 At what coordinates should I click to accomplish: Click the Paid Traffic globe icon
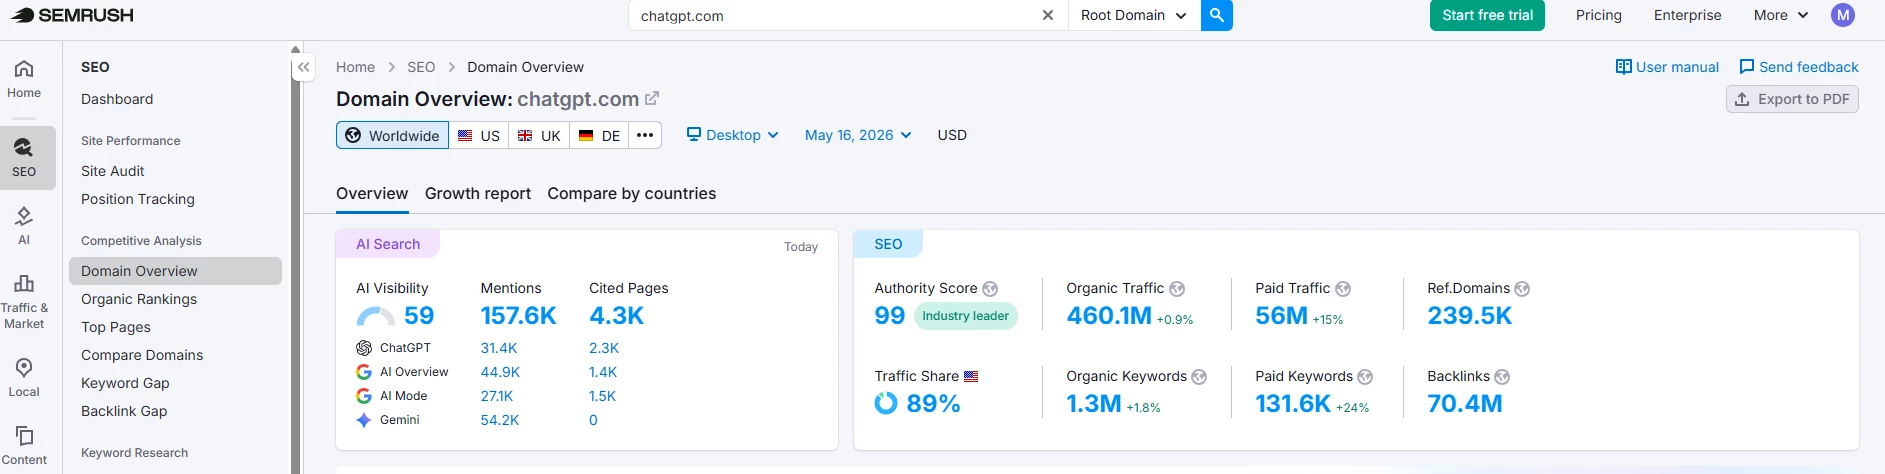[x=1343, y=289]
